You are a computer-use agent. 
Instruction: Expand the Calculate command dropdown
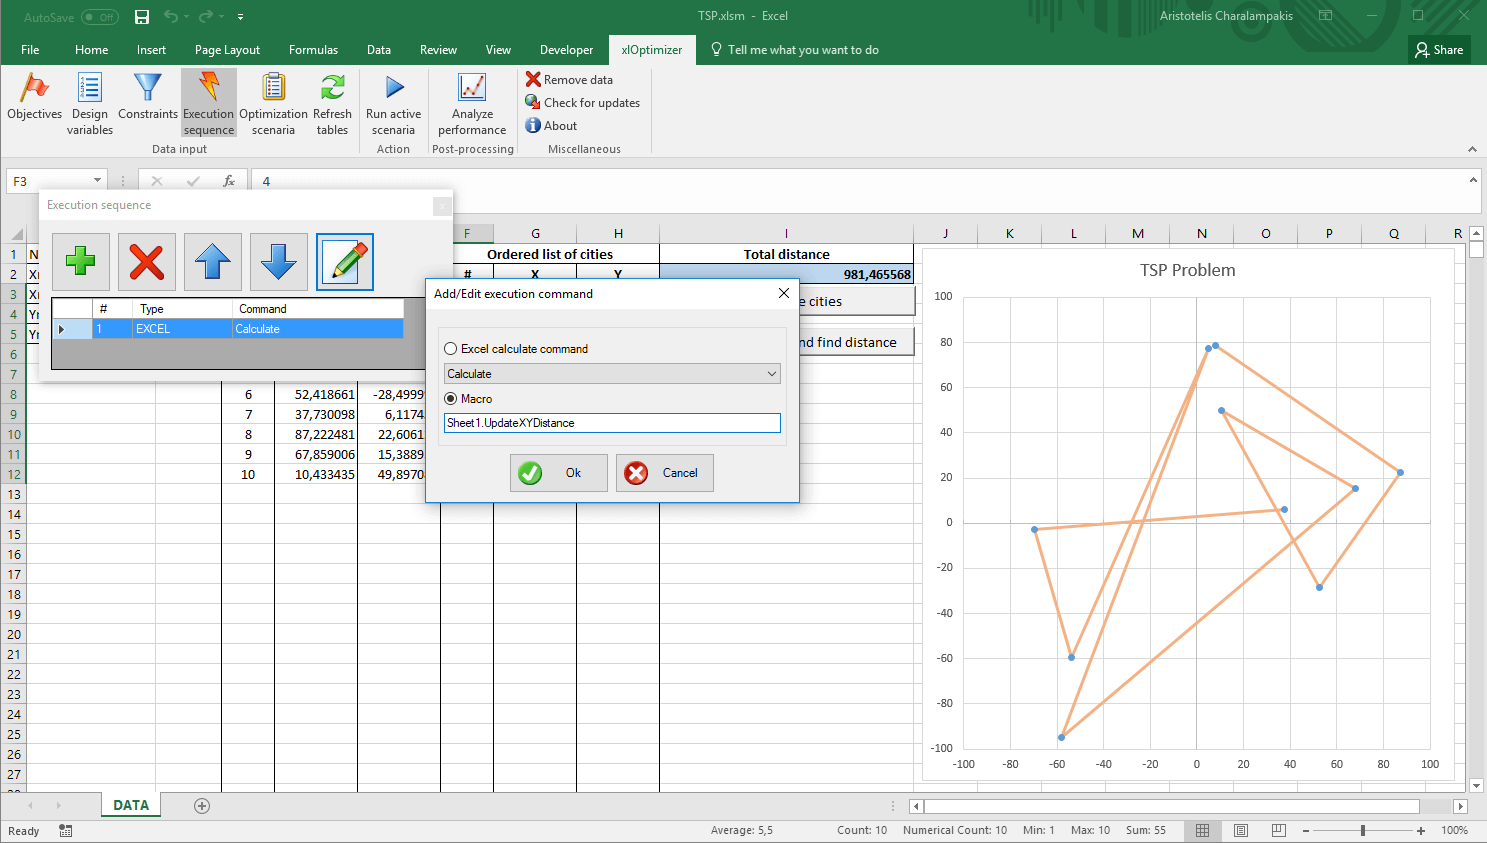pyautogui.click(x=771, y=374)
